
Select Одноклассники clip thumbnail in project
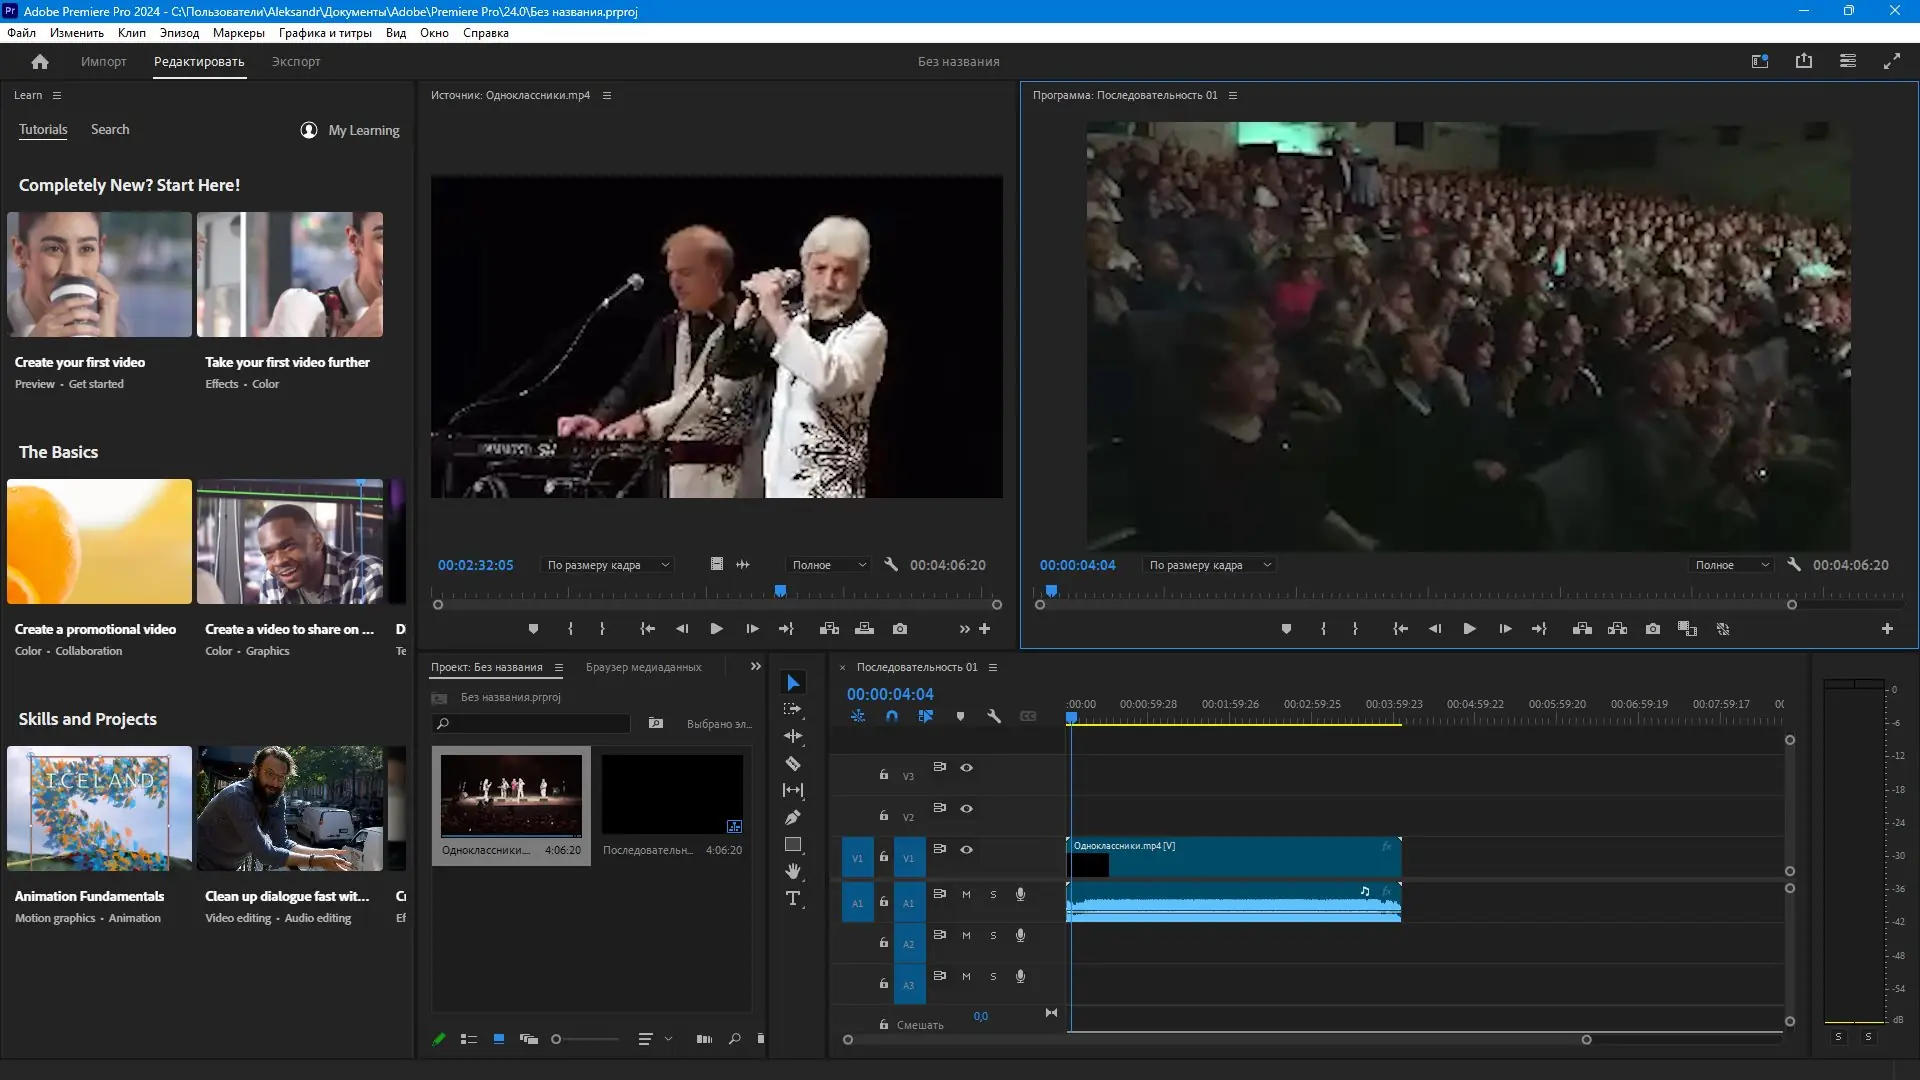[x=511, y=796]
